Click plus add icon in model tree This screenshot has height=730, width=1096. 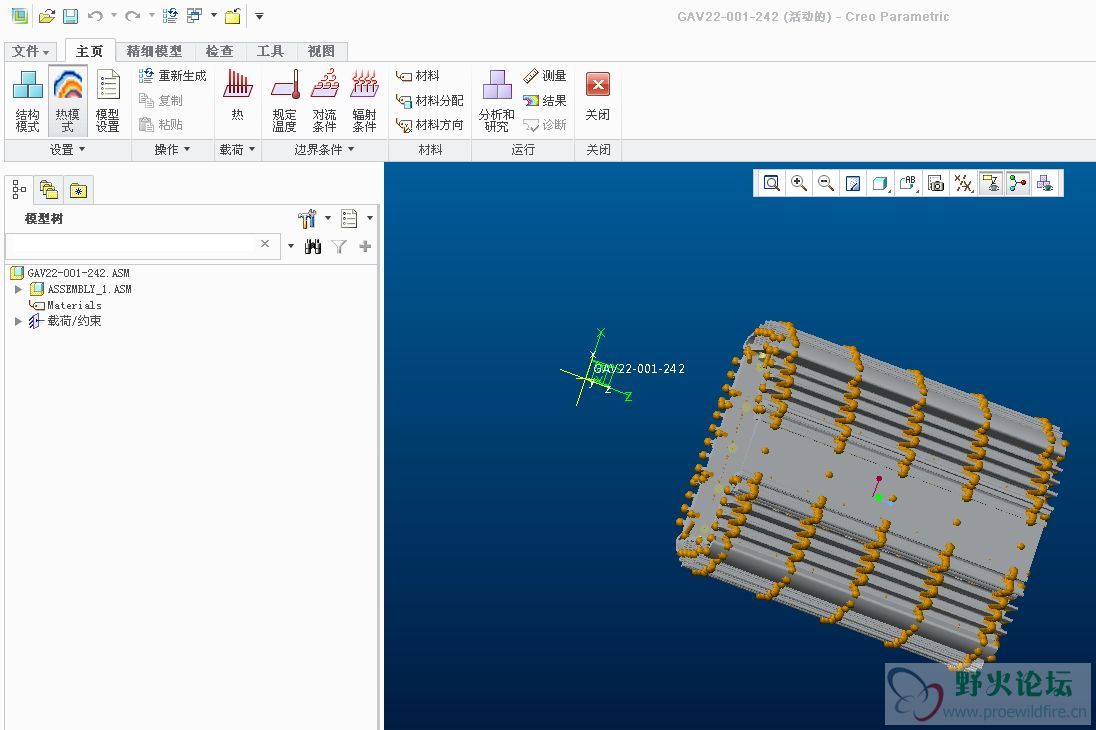(x=365, y=246)
